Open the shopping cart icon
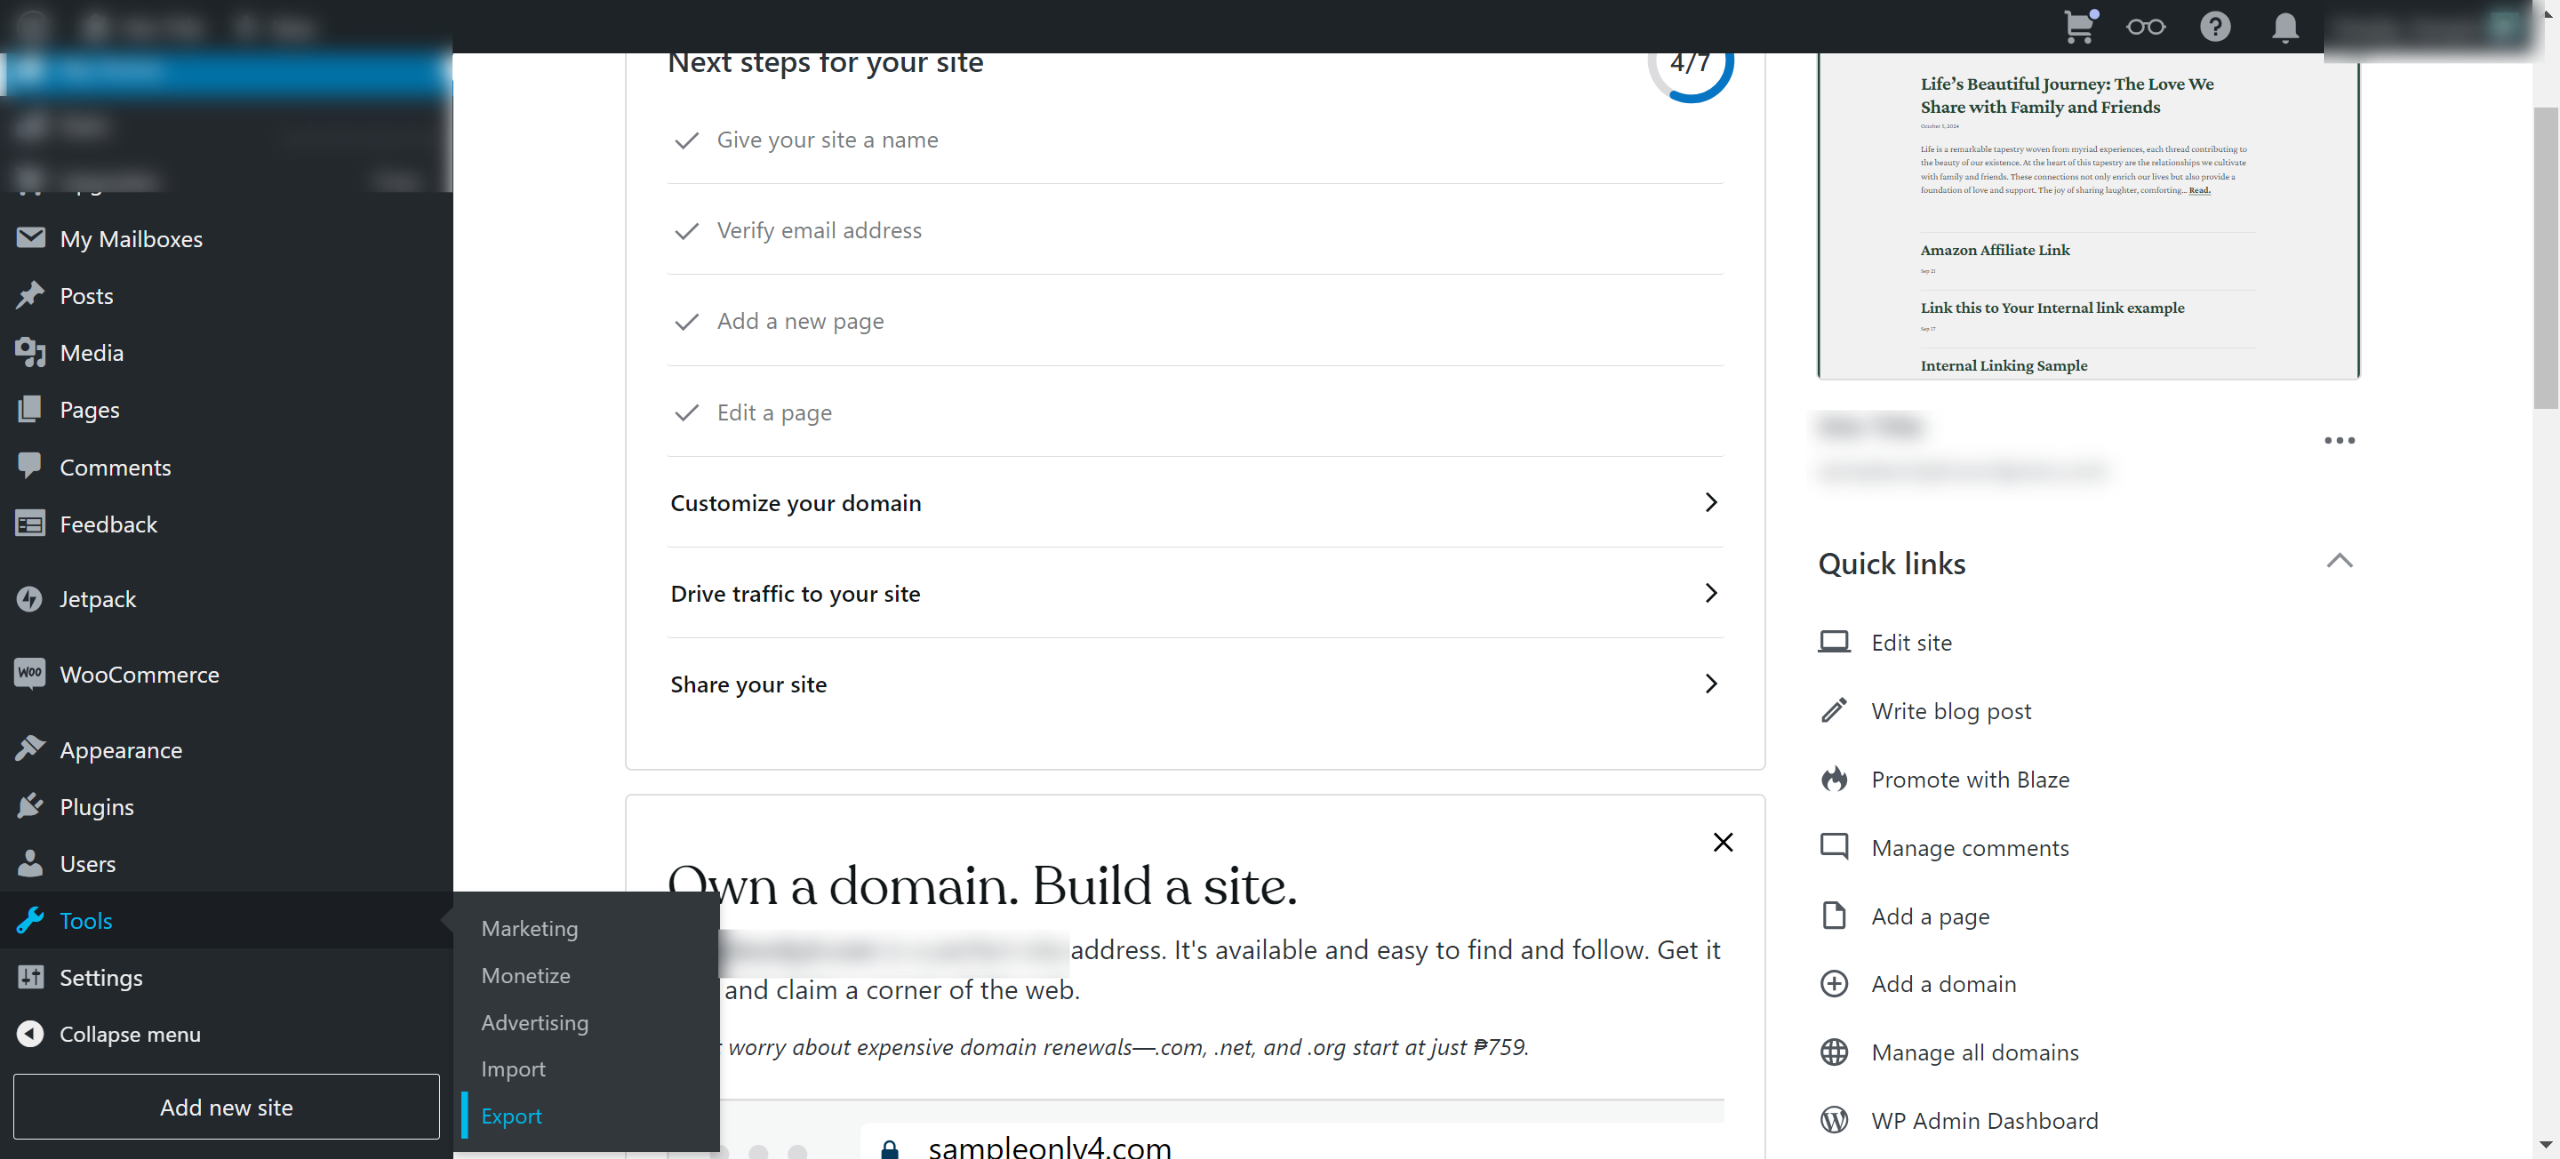 (x=2080, y=26)
